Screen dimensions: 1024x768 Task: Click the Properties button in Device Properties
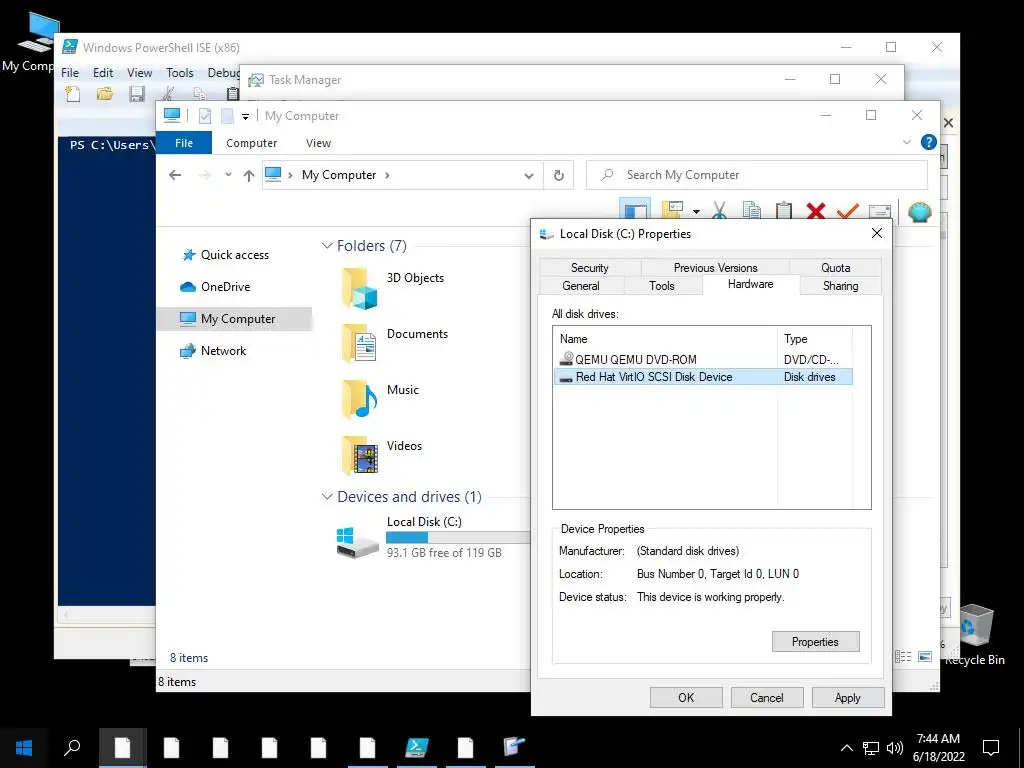click(815, 642)
